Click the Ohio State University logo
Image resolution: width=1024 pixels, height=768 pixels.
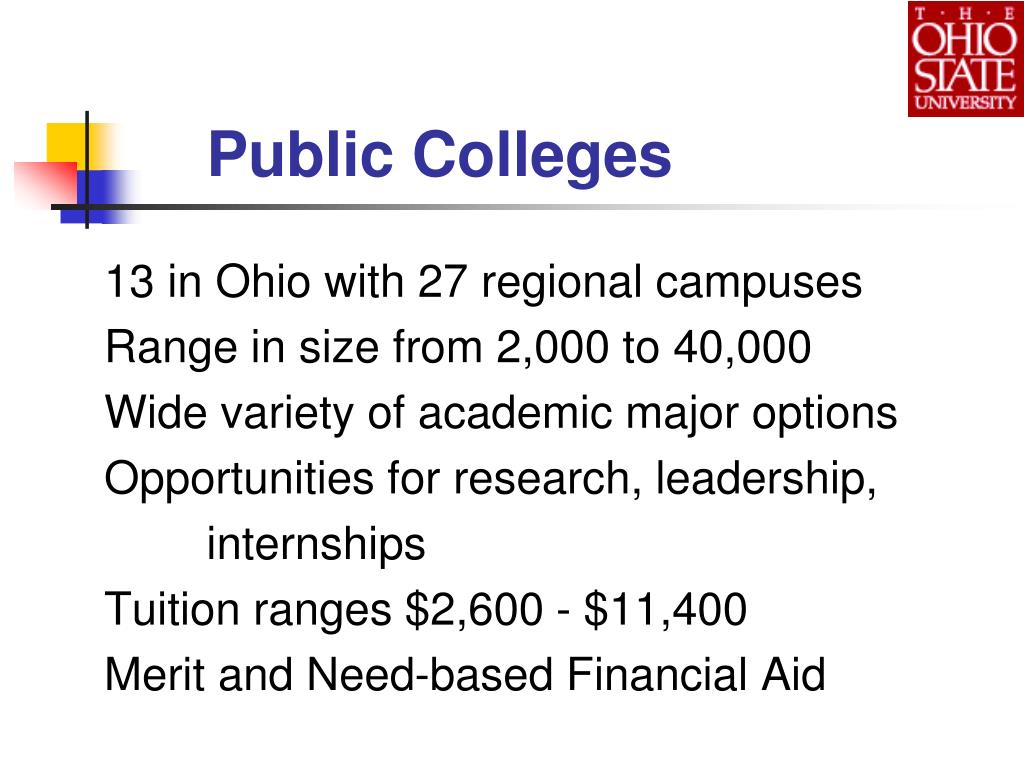tap(966, 59)
